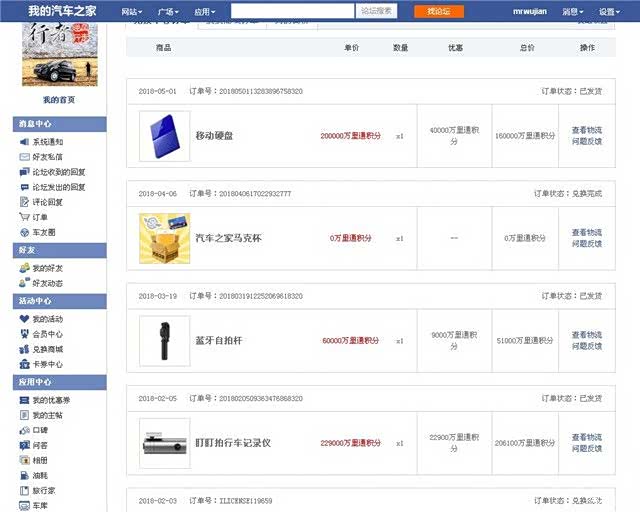The width and height of the screenshot is (640, 512).
Task: Open the 汽车之家马克杯 product name
Action: (229, 238)
